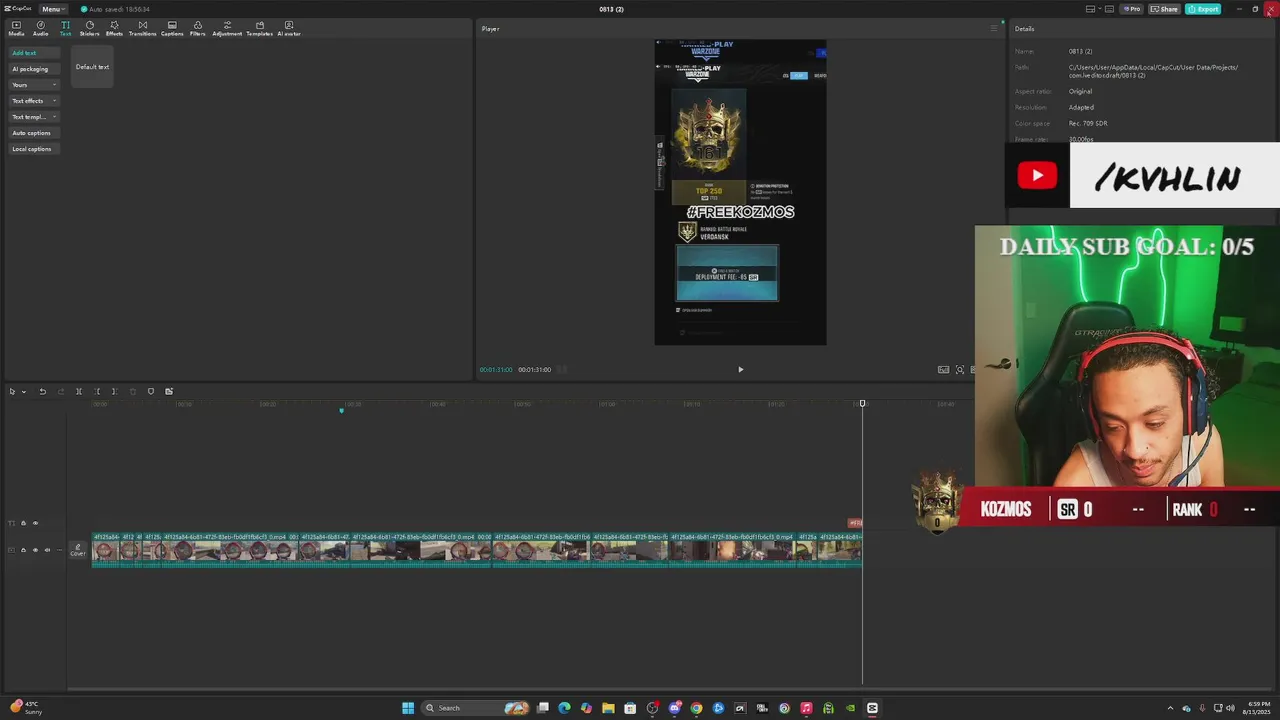Lock the text track
The image size is (1280, 720).
click(x=24, y=523)
